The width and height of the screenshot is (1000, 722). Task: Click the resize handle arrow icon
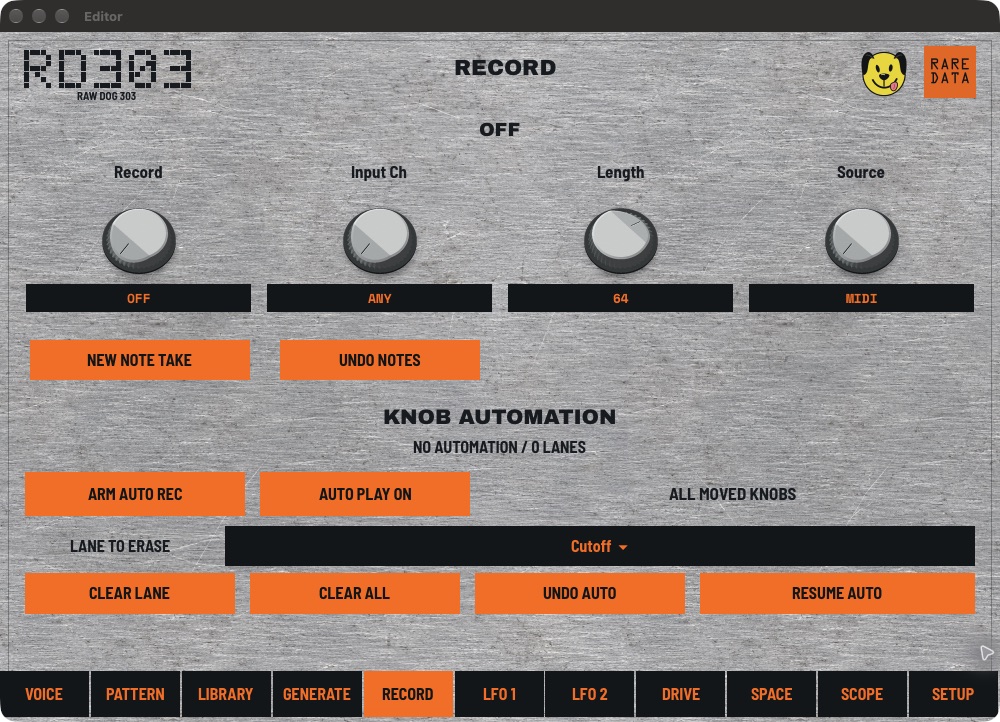(986, 652)
